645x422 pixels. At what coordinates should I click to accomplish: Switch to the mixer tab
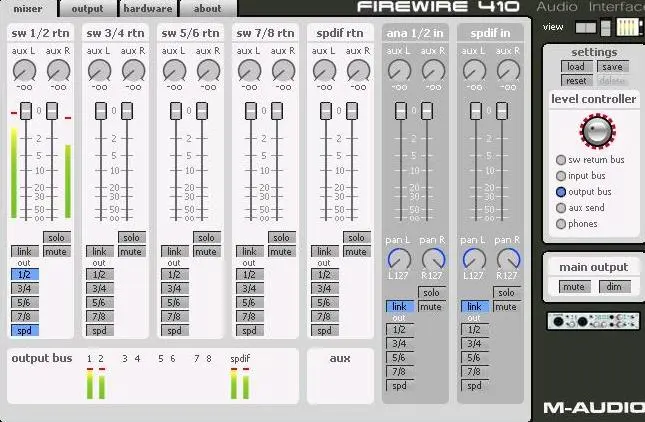[x=28, y=9]
